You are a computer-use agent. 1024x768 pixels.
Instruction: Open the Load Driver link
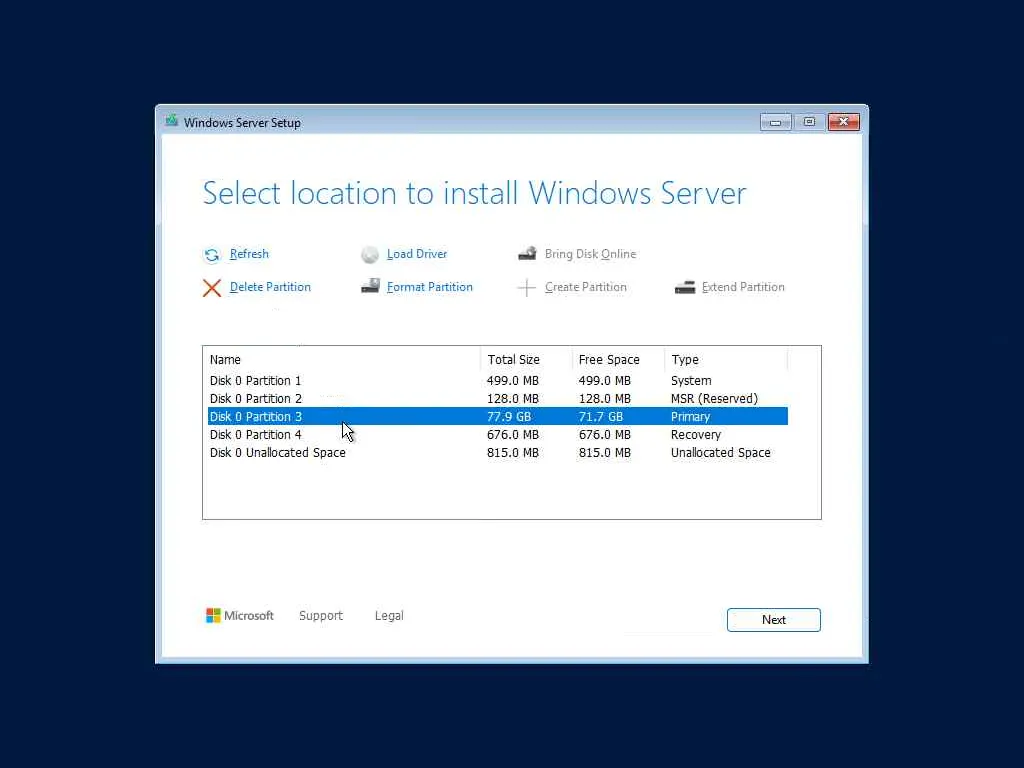point(417,254)
